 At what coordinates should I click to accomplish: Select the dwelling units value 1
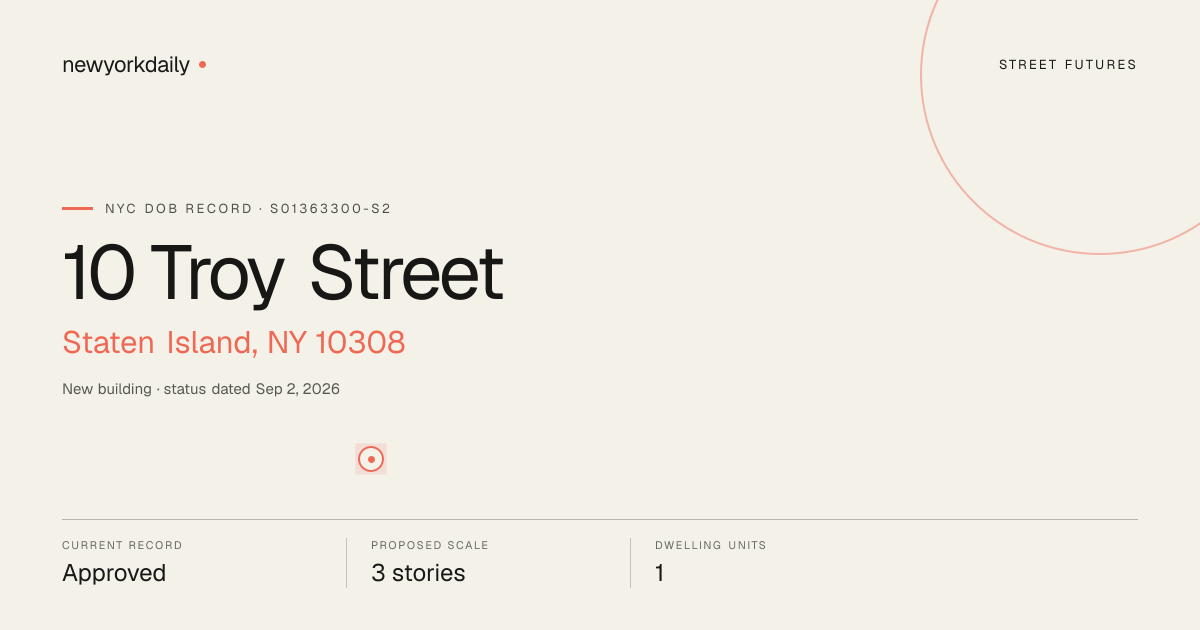click(x=660, y=573)
